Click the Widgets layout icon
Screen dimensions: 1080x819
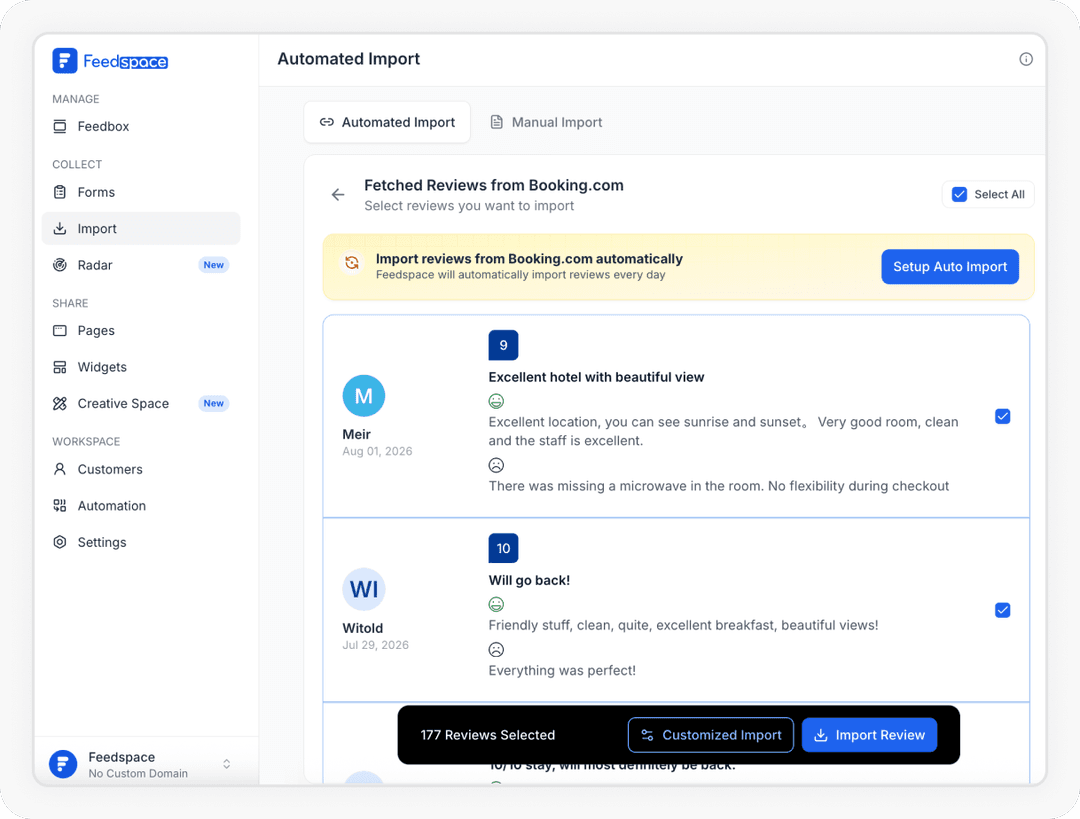coord(60,367)
